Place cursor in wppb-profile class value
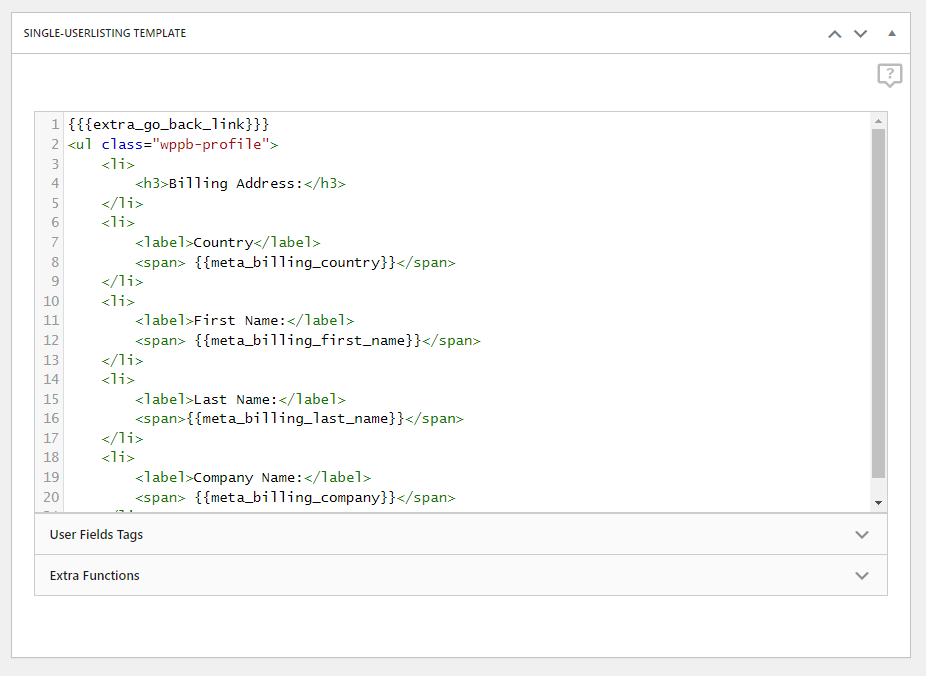The image size is (926, 676). (x=211, y=144)
